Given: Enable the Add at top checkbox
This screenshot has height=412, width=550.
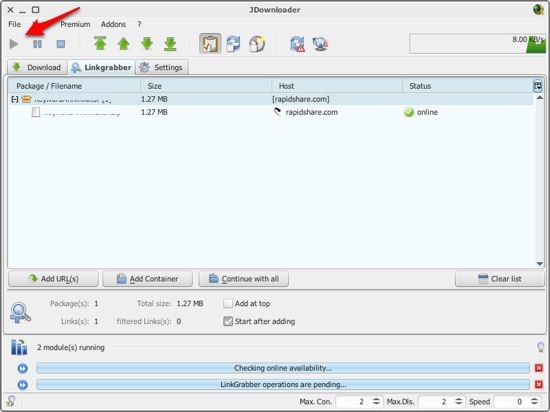Looking at the screenshot, I should (228, 303).
